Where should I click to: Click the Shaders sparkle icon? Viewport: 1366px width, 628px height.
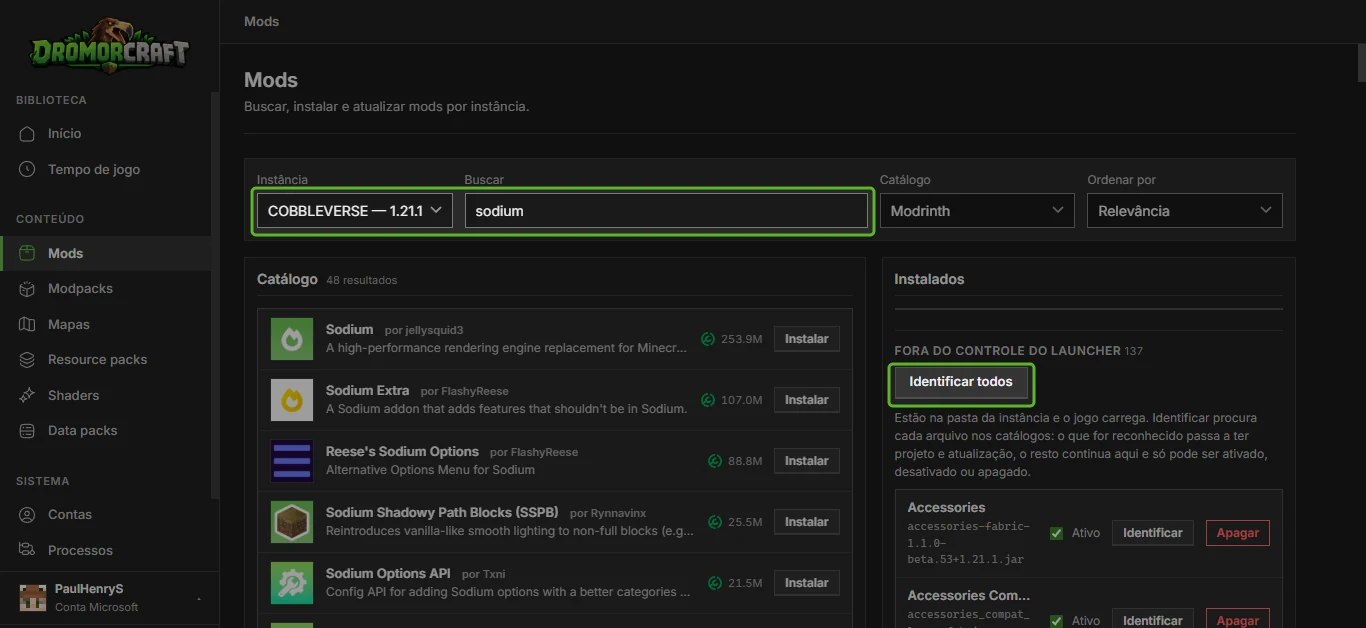27,395
